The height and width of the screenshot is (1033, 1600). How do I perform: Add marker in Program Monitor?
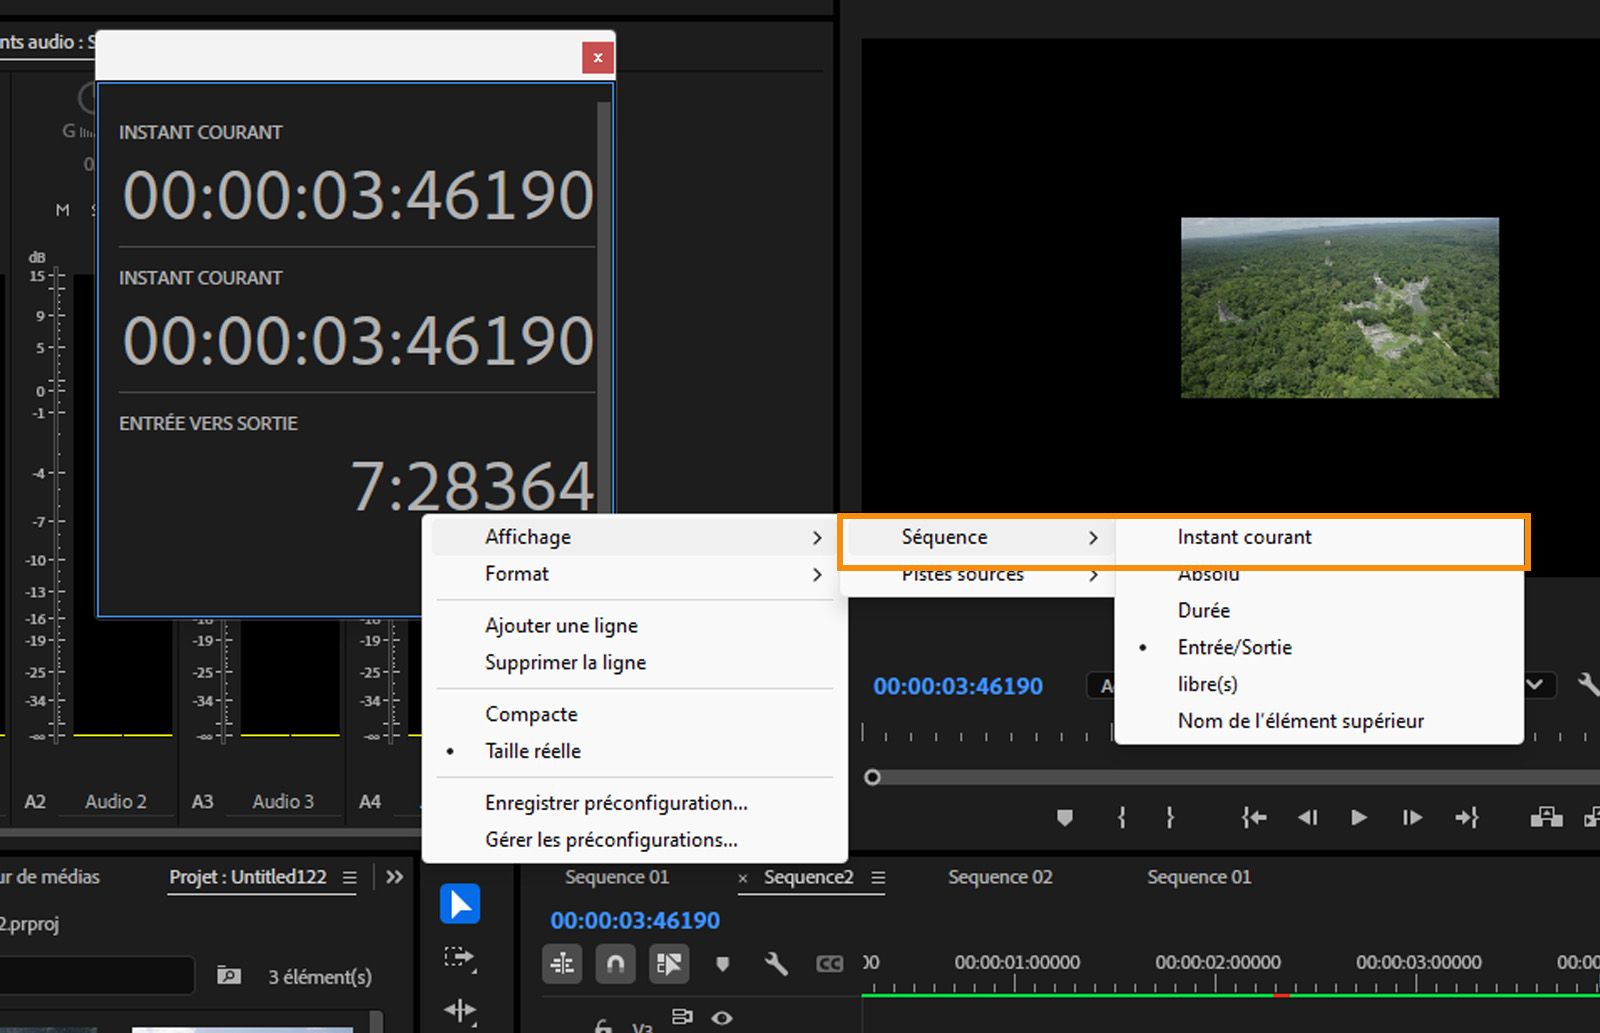(x=1065, y=818)
